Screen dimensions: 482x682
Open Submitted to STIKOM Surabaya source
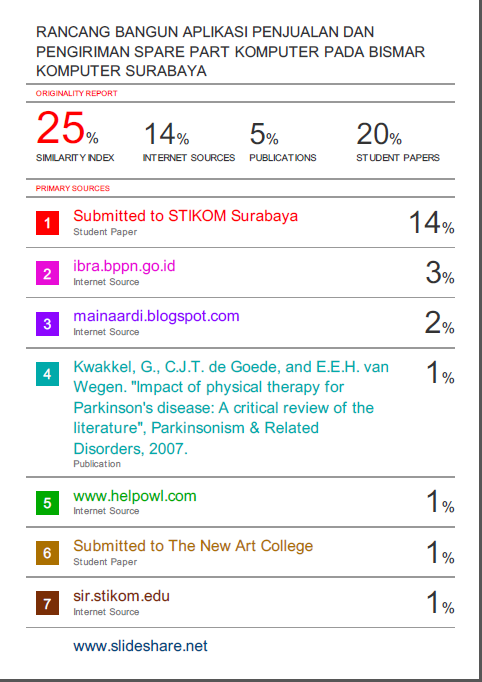[186, 216]
